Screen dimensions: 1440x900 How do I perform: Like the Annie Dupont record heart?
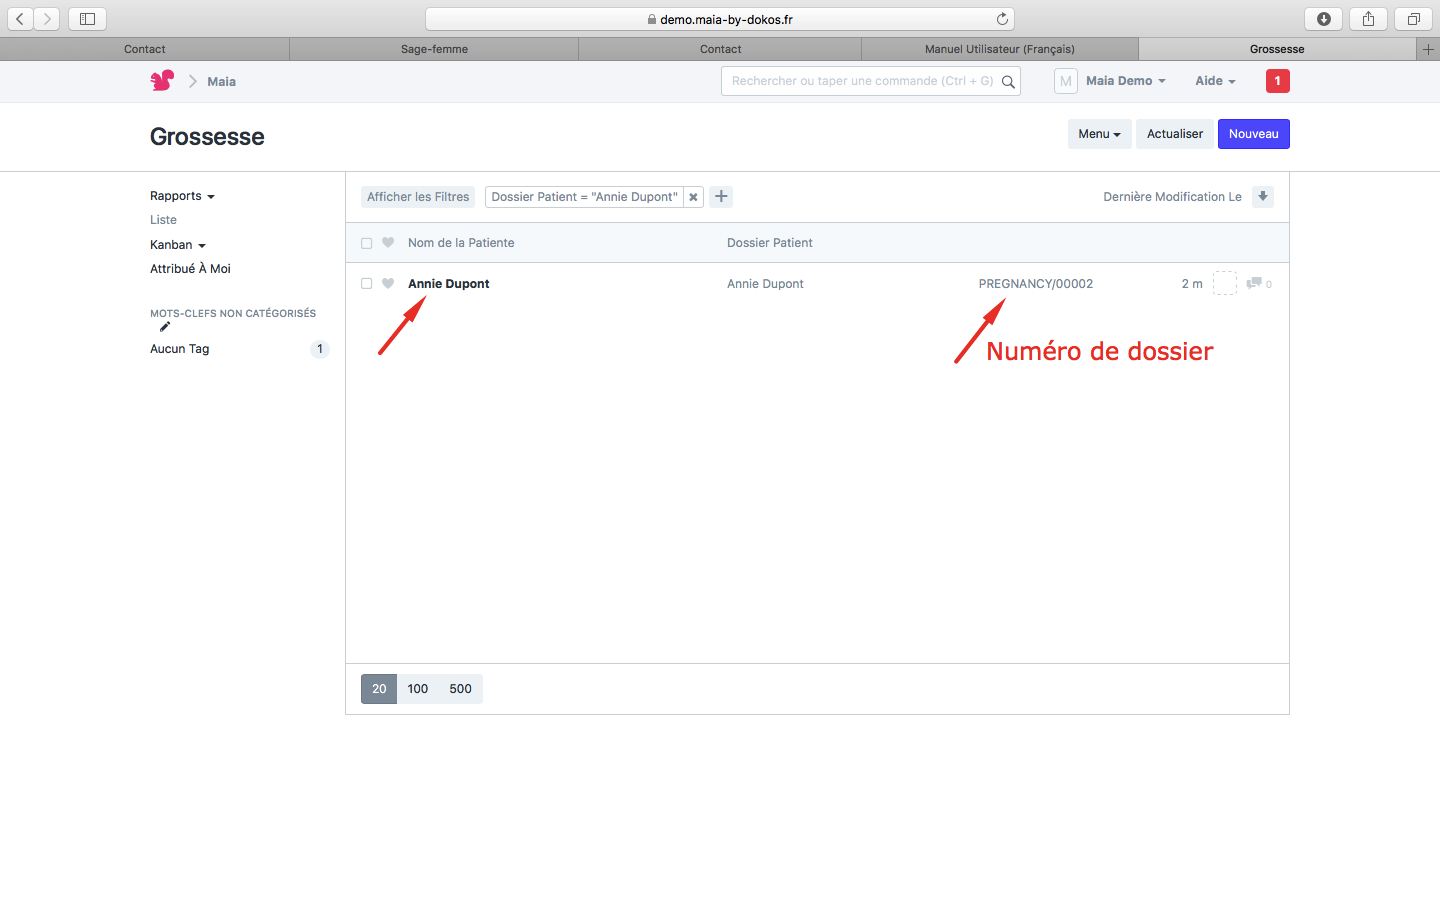388,284
